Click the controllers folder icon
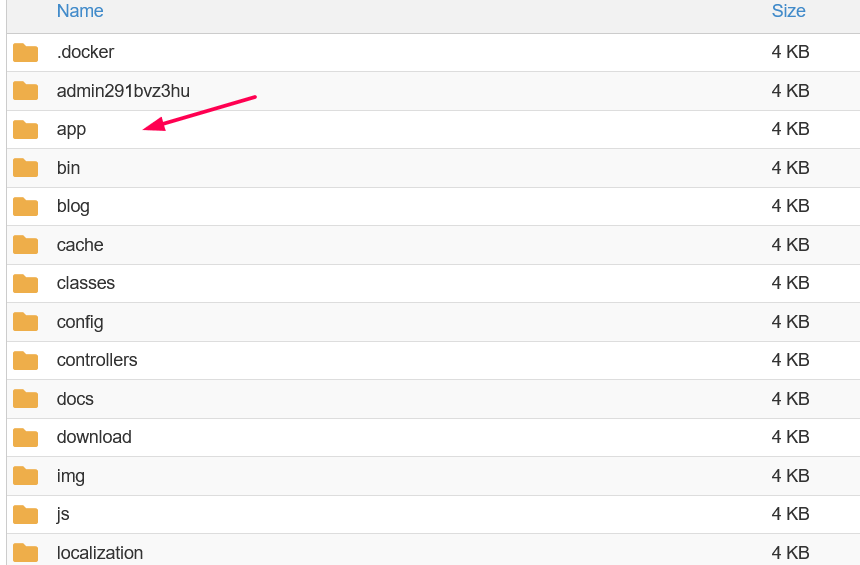This screenshot has width=860, height=565. click(x=25, y=360)
